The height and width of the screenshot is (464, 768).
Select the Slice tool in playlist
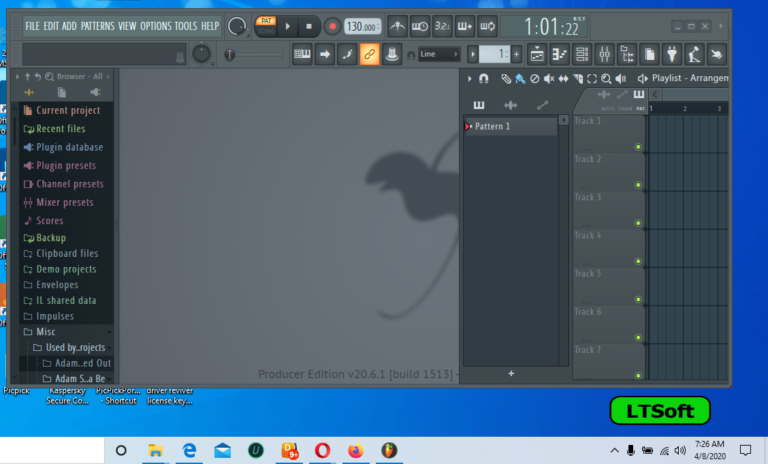coord(578,78)
